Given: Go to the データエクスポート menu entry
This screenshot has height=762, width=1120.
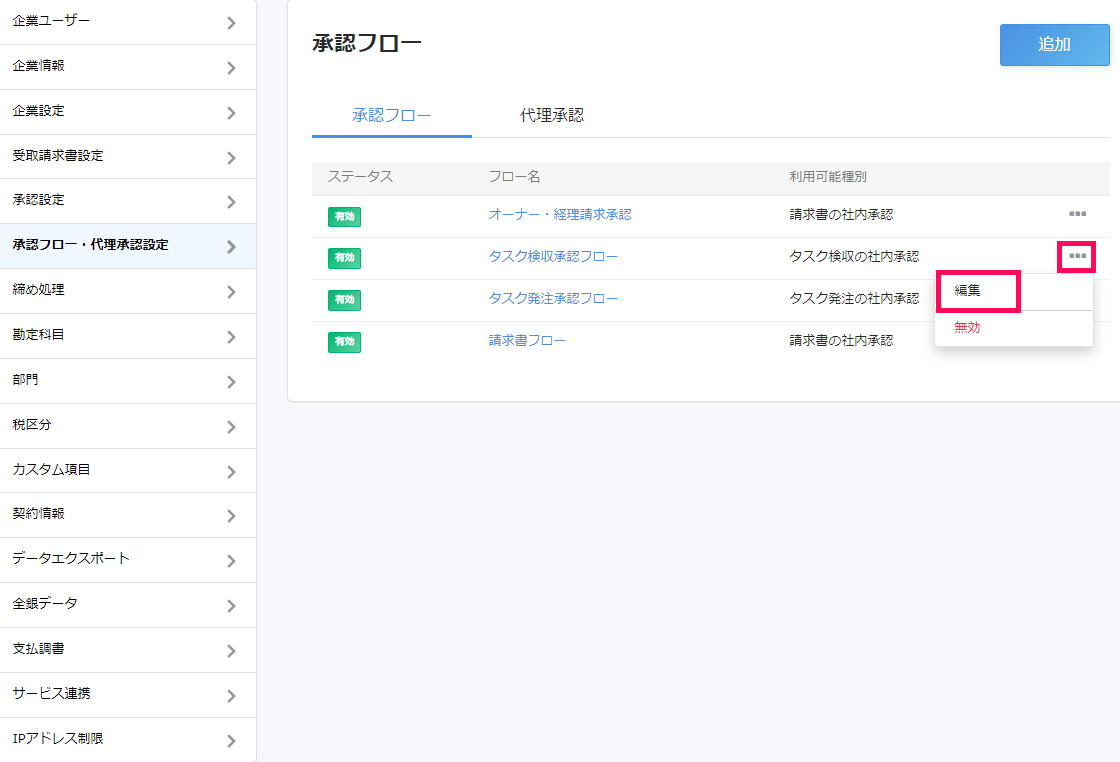Looking at the screenshot, I should click(128, 560).
